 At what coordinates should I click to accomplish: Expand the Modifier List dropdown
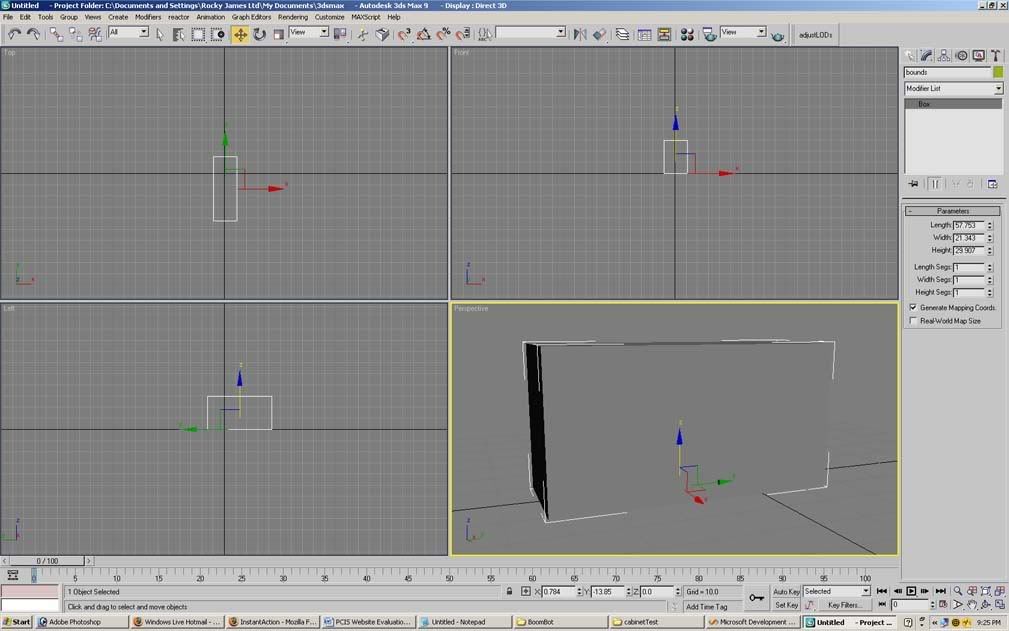[997, 89]
